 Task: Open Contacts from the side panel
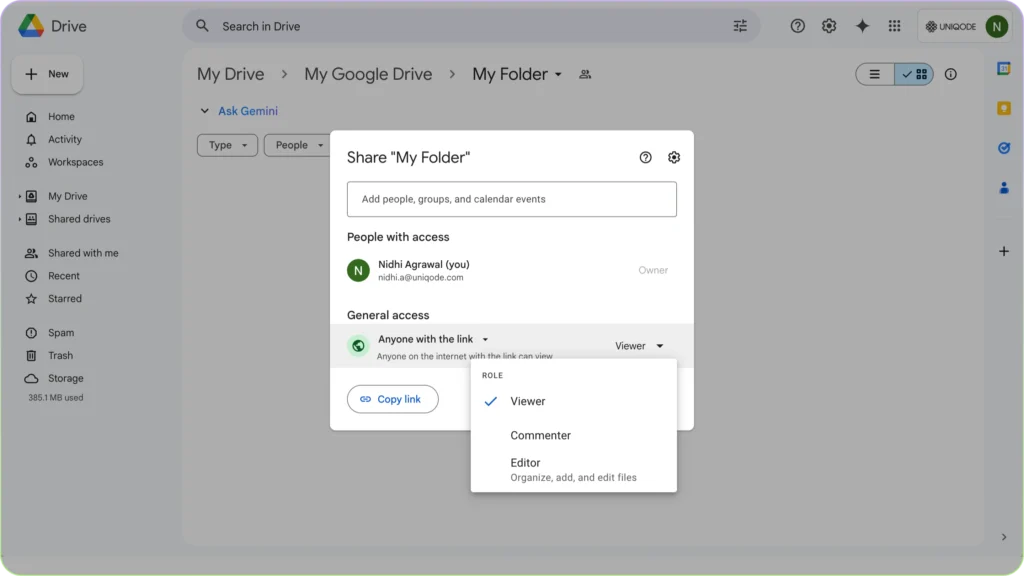[x=1004, y=187]
